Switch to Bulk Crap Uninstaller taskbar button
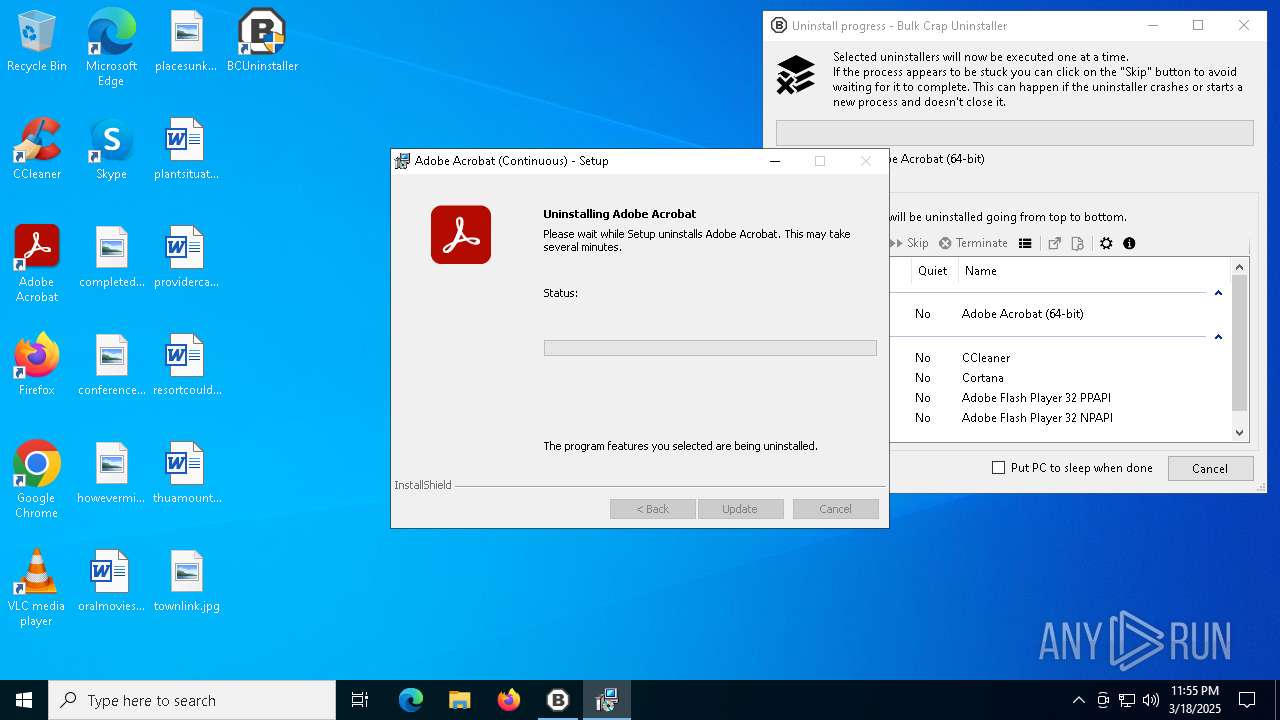Viewport: 1280px width, 720px height. click(558, 700)
